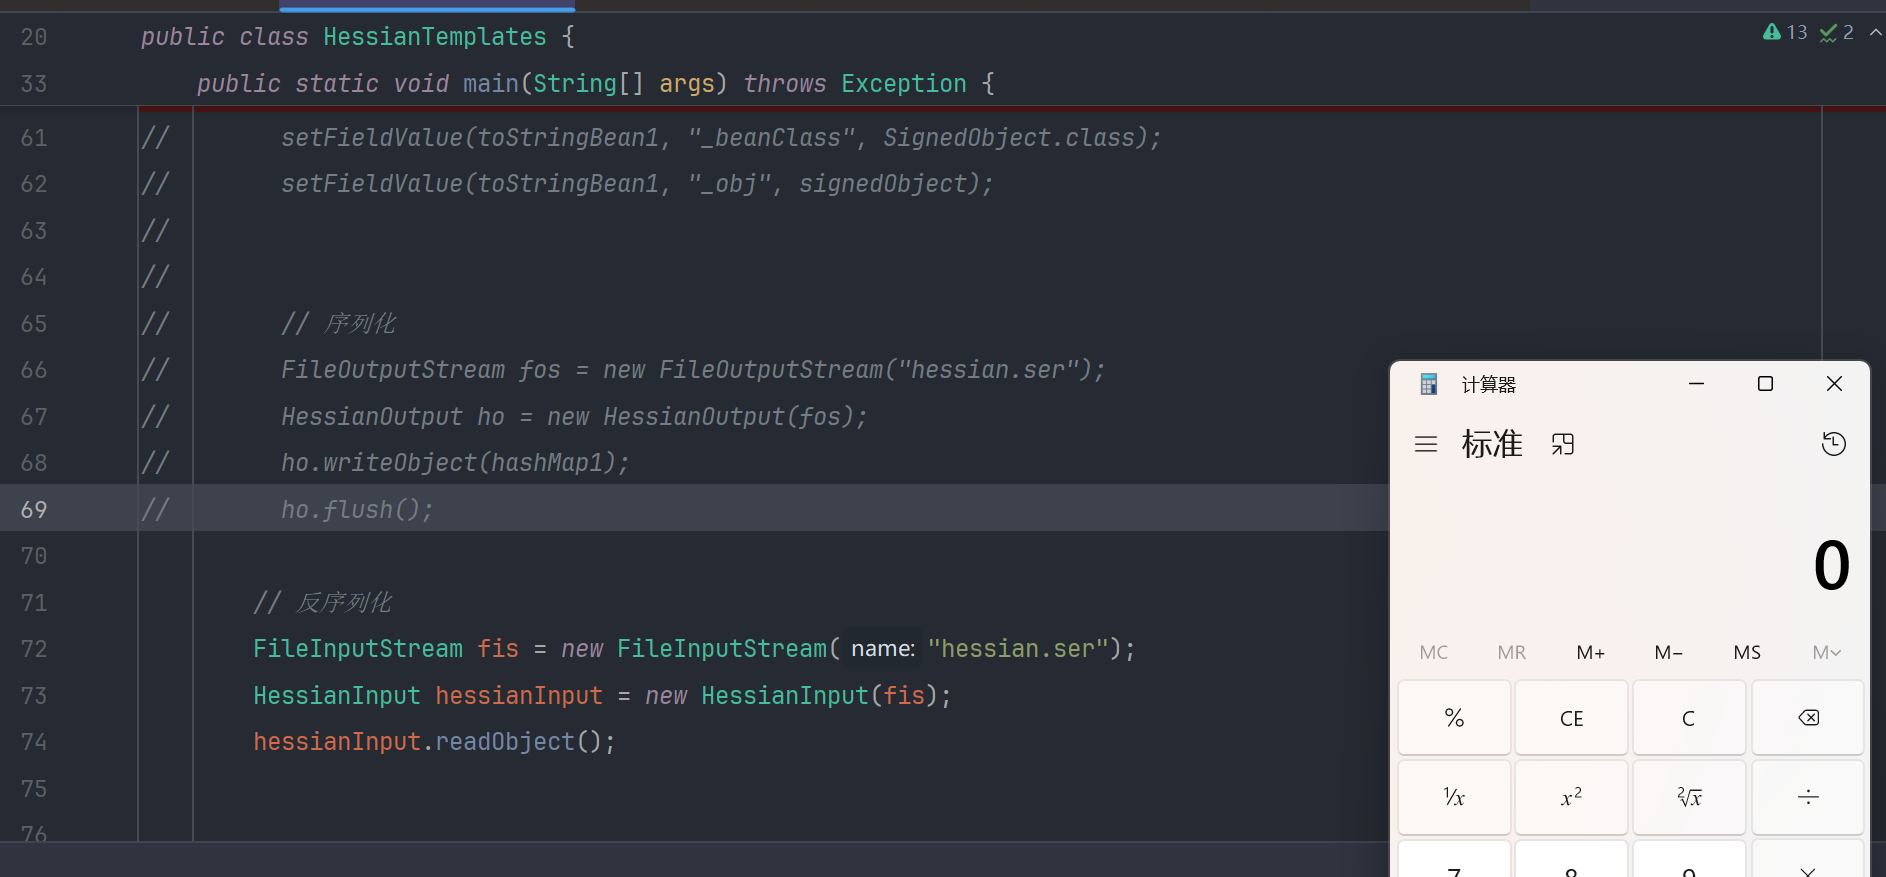Open the M memory dropdown list
The image size is (1886, 877).
[1826, 653]
